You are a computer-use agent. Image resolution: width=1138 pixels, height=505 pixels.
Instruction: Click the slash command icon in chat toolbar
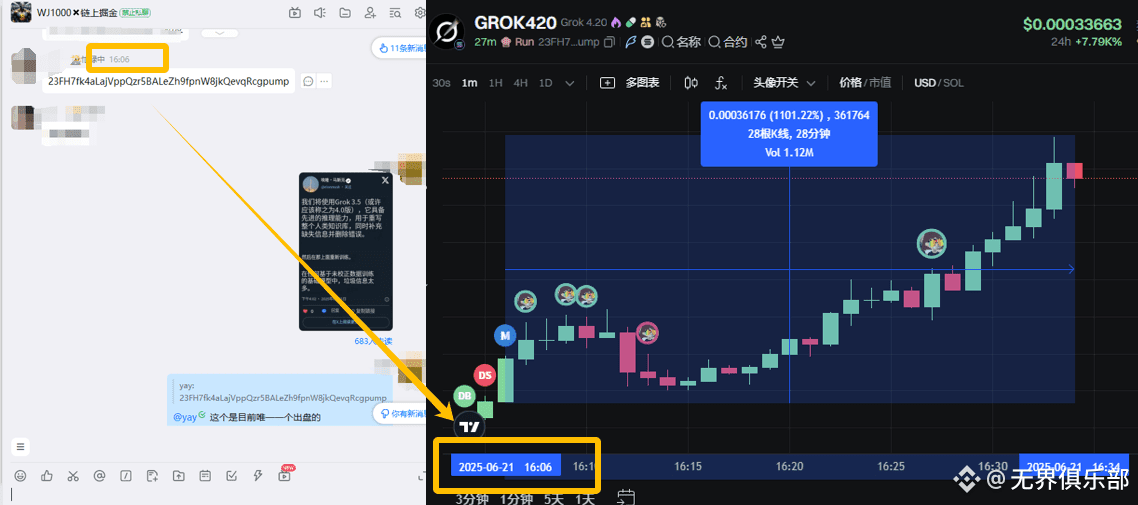(x=126, y=476)
